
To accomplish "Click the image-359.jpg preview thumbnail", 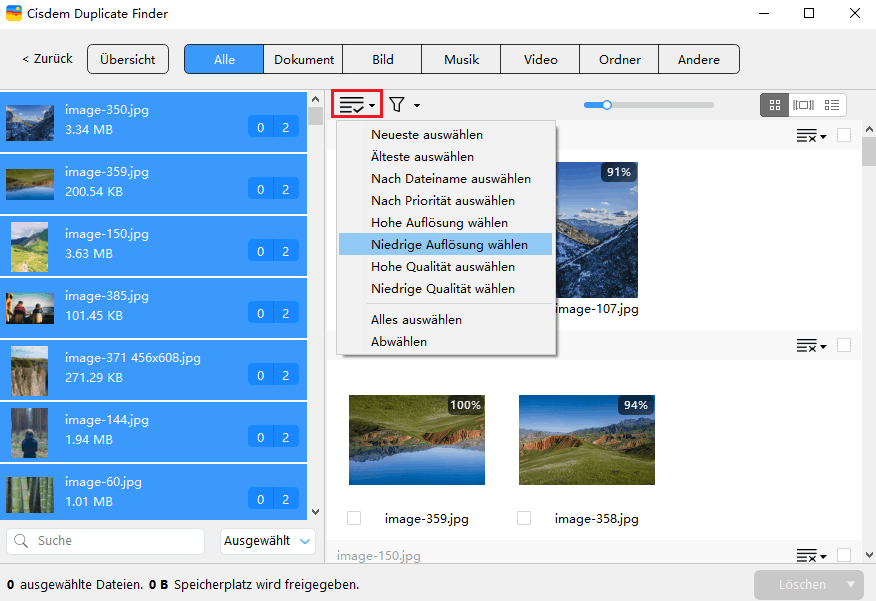I will (x=417, y=440).
